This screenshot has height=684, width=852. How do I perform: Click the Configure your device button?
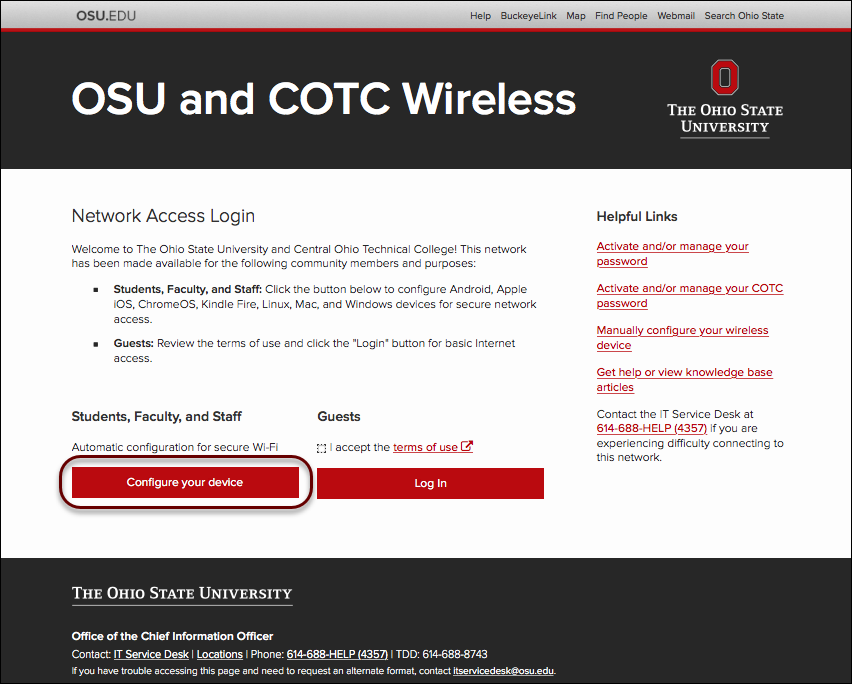coord(185,481)
